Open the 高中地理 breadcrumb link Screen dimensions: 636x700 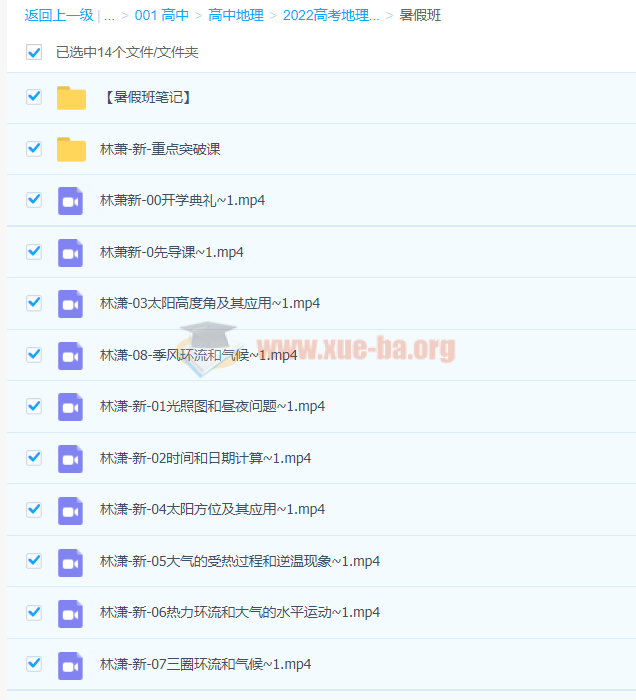click(236, 15)
